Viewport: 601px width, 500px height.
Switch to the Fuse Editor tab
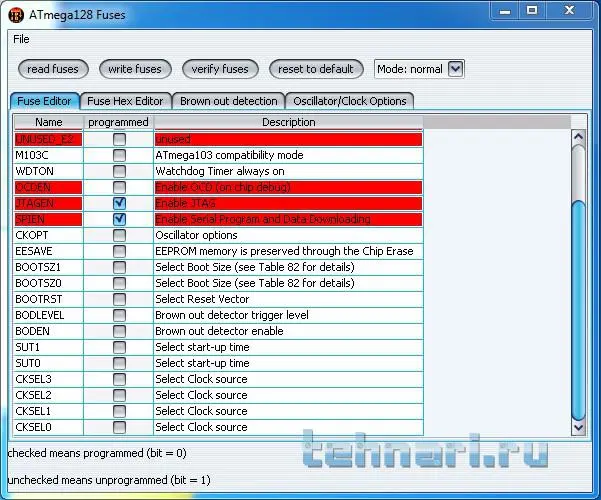tap(44, 101)
